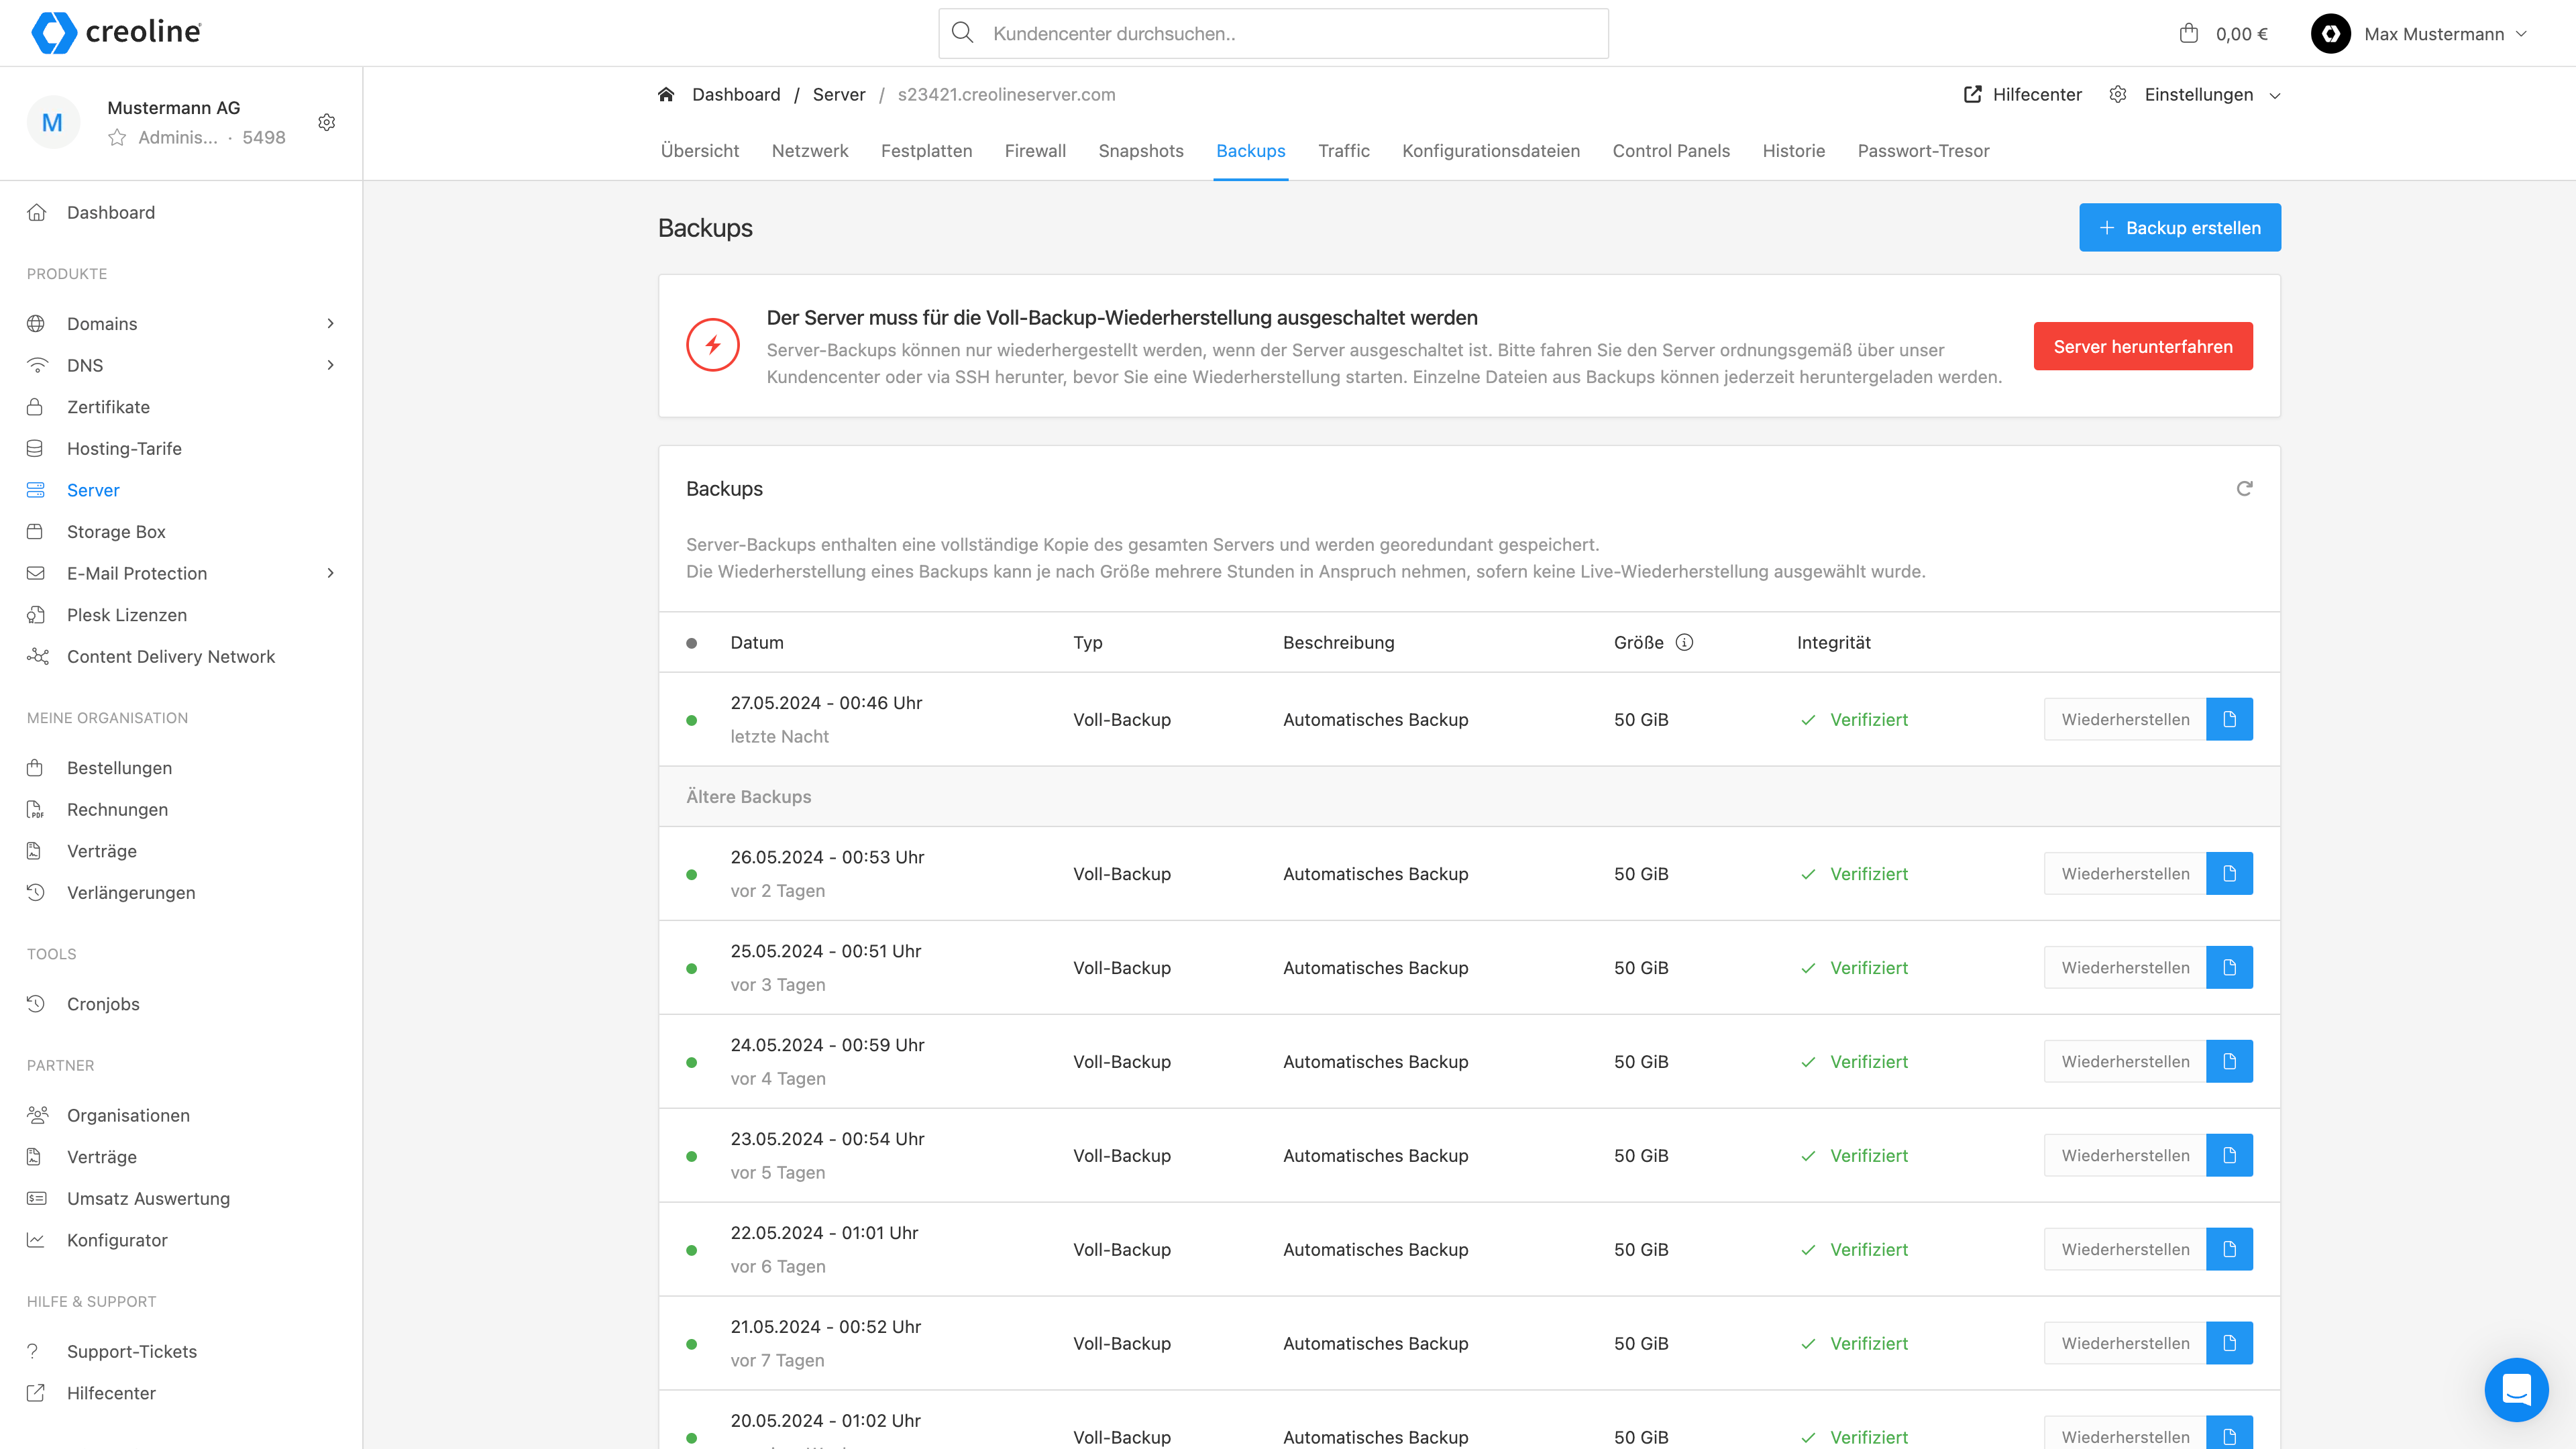This screenshot has height=1449, width=2576.
Task: Click the red Server herunterfahren button
Action: (x=2142, y=346)
